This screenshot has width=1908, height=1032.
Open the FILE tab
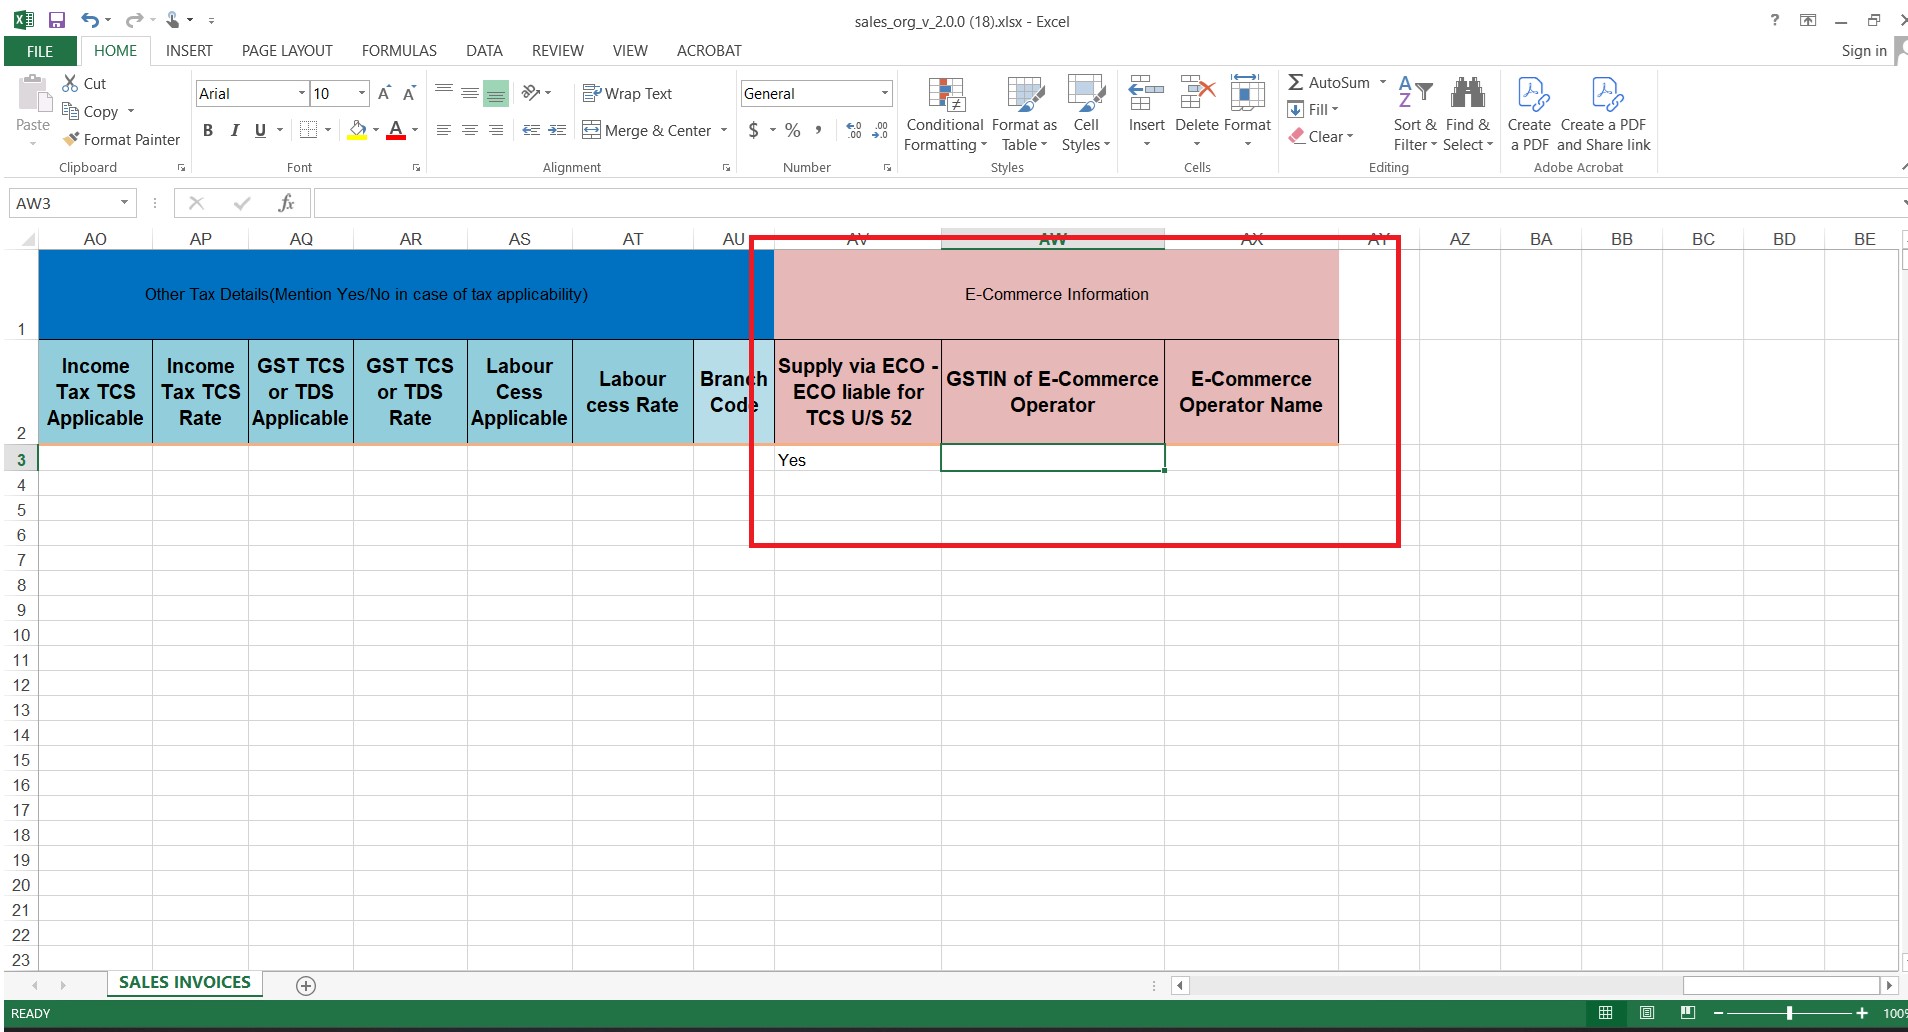(x=40, y=51)
